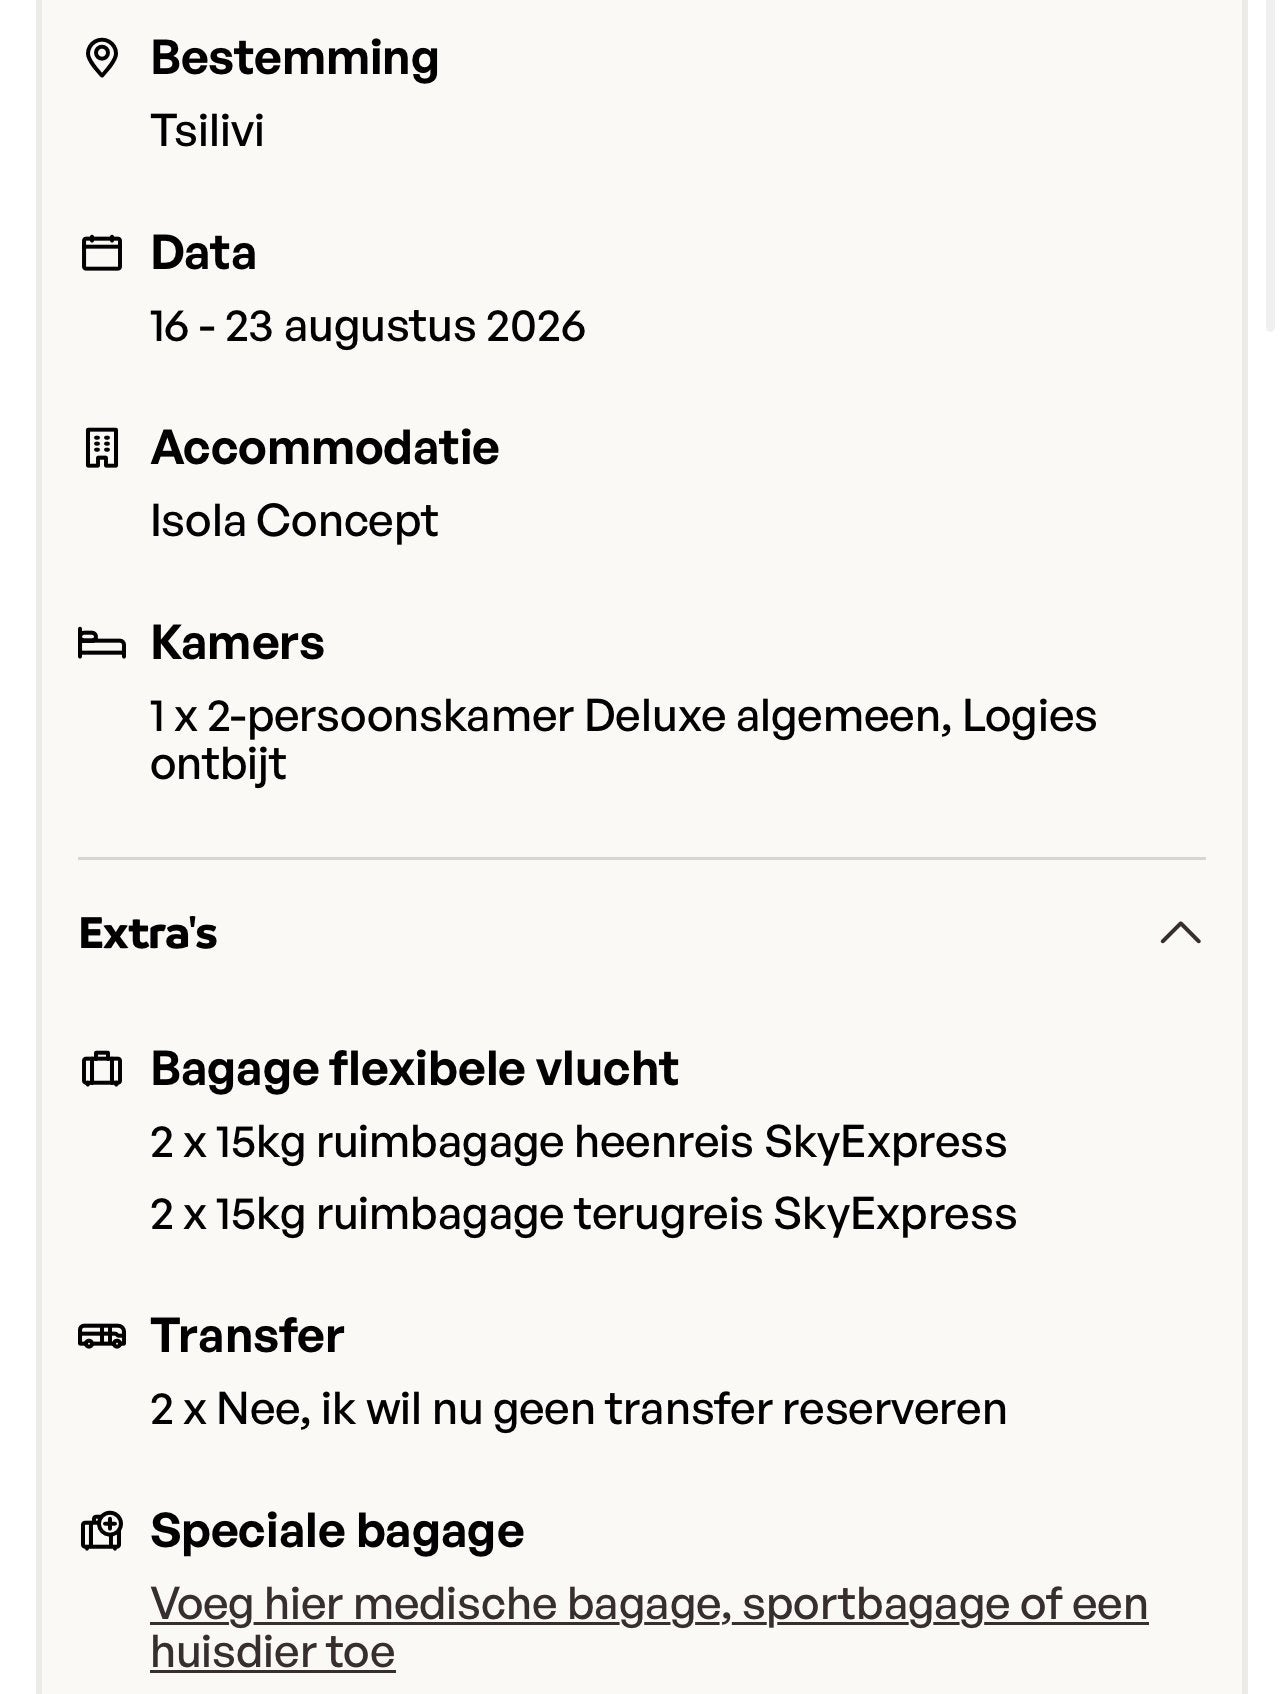Viewport: 1284px width, 1694px height.
Task: Click the terugreis SkyExpress baggage line
Action: tap(583, 1214)
